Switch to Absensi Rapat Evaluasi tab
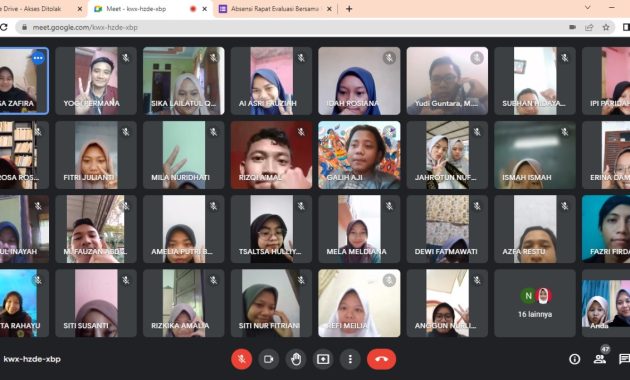The height and width of the screenshot is (380, 630). (x=275, y=8)
